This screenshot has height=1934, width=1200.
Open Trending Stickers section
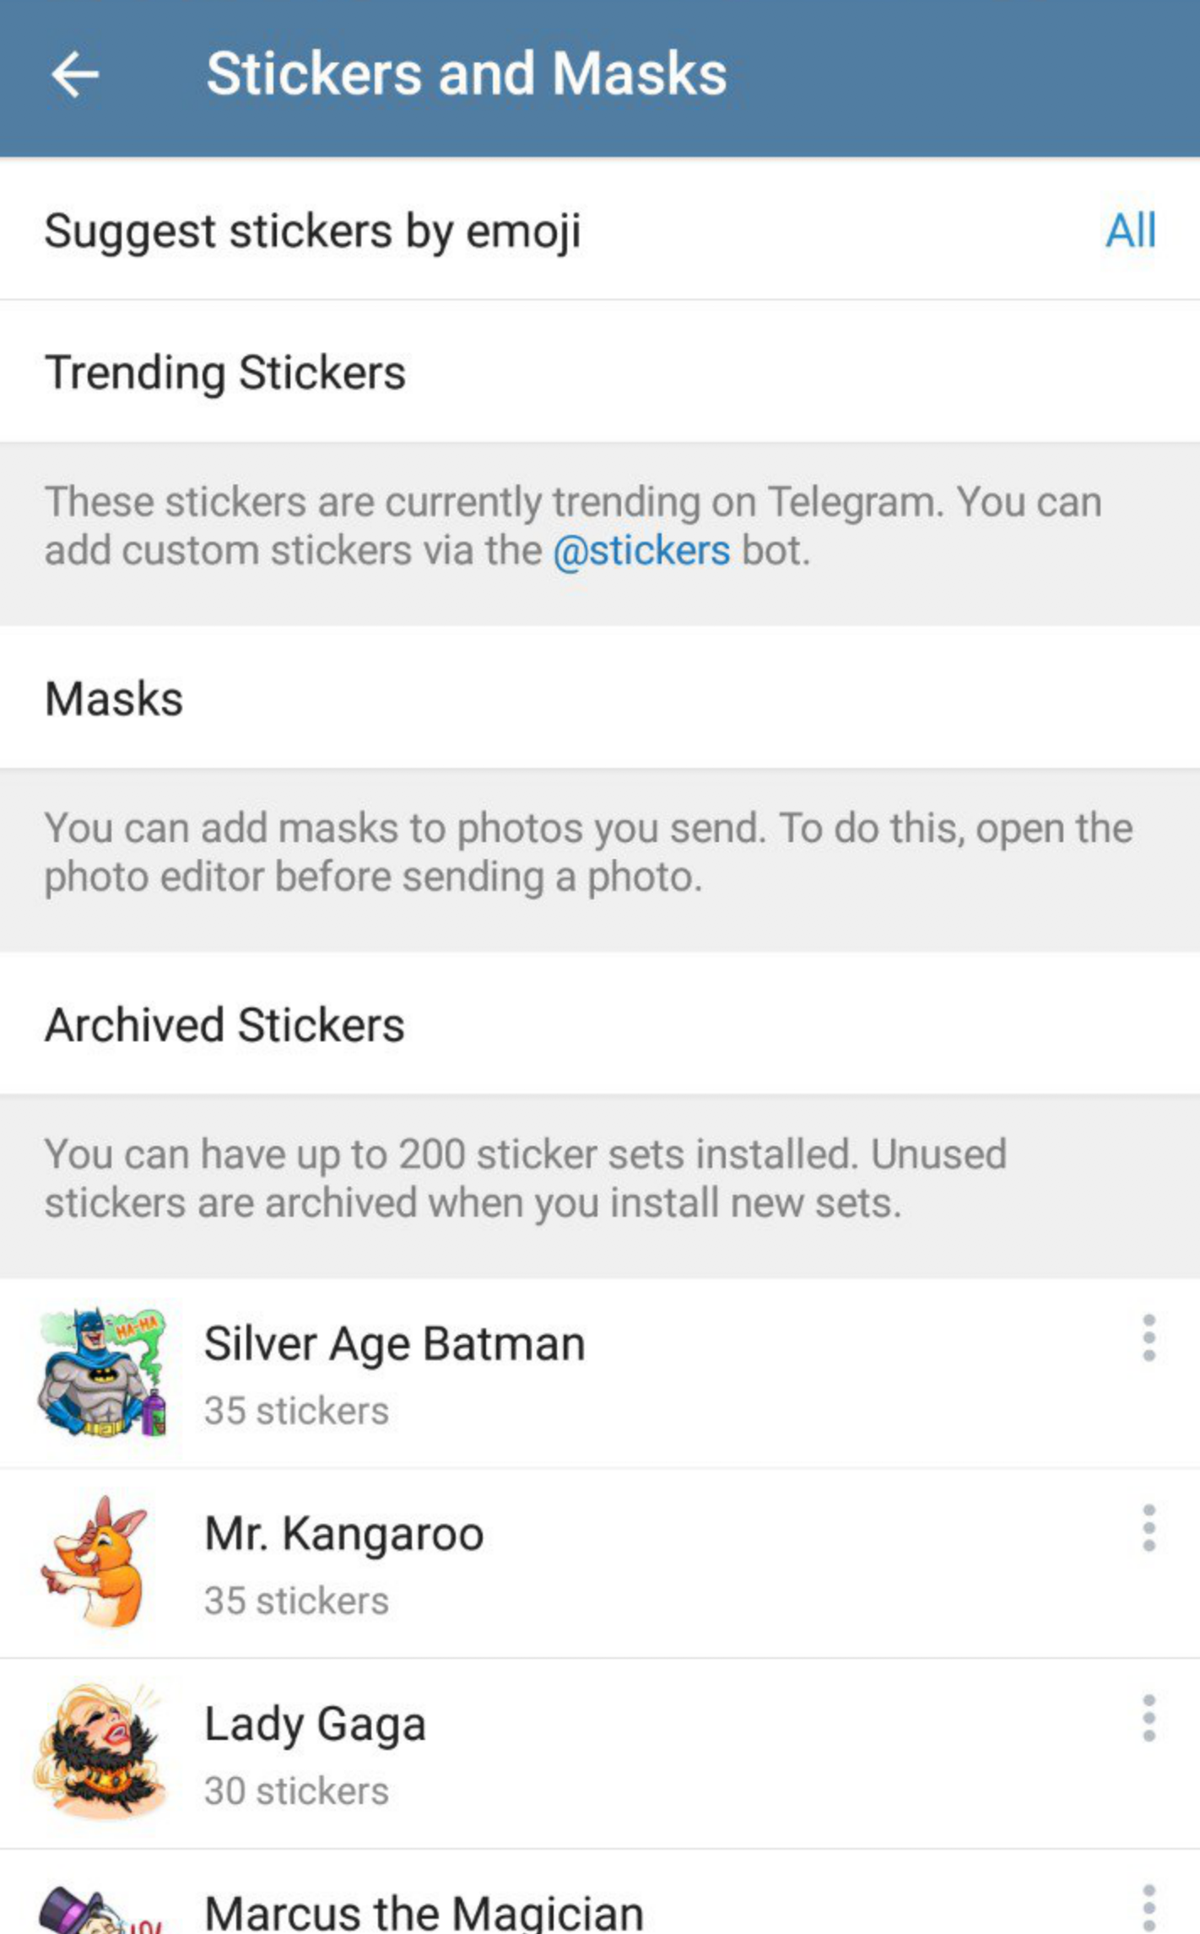(x=225, y=373)
